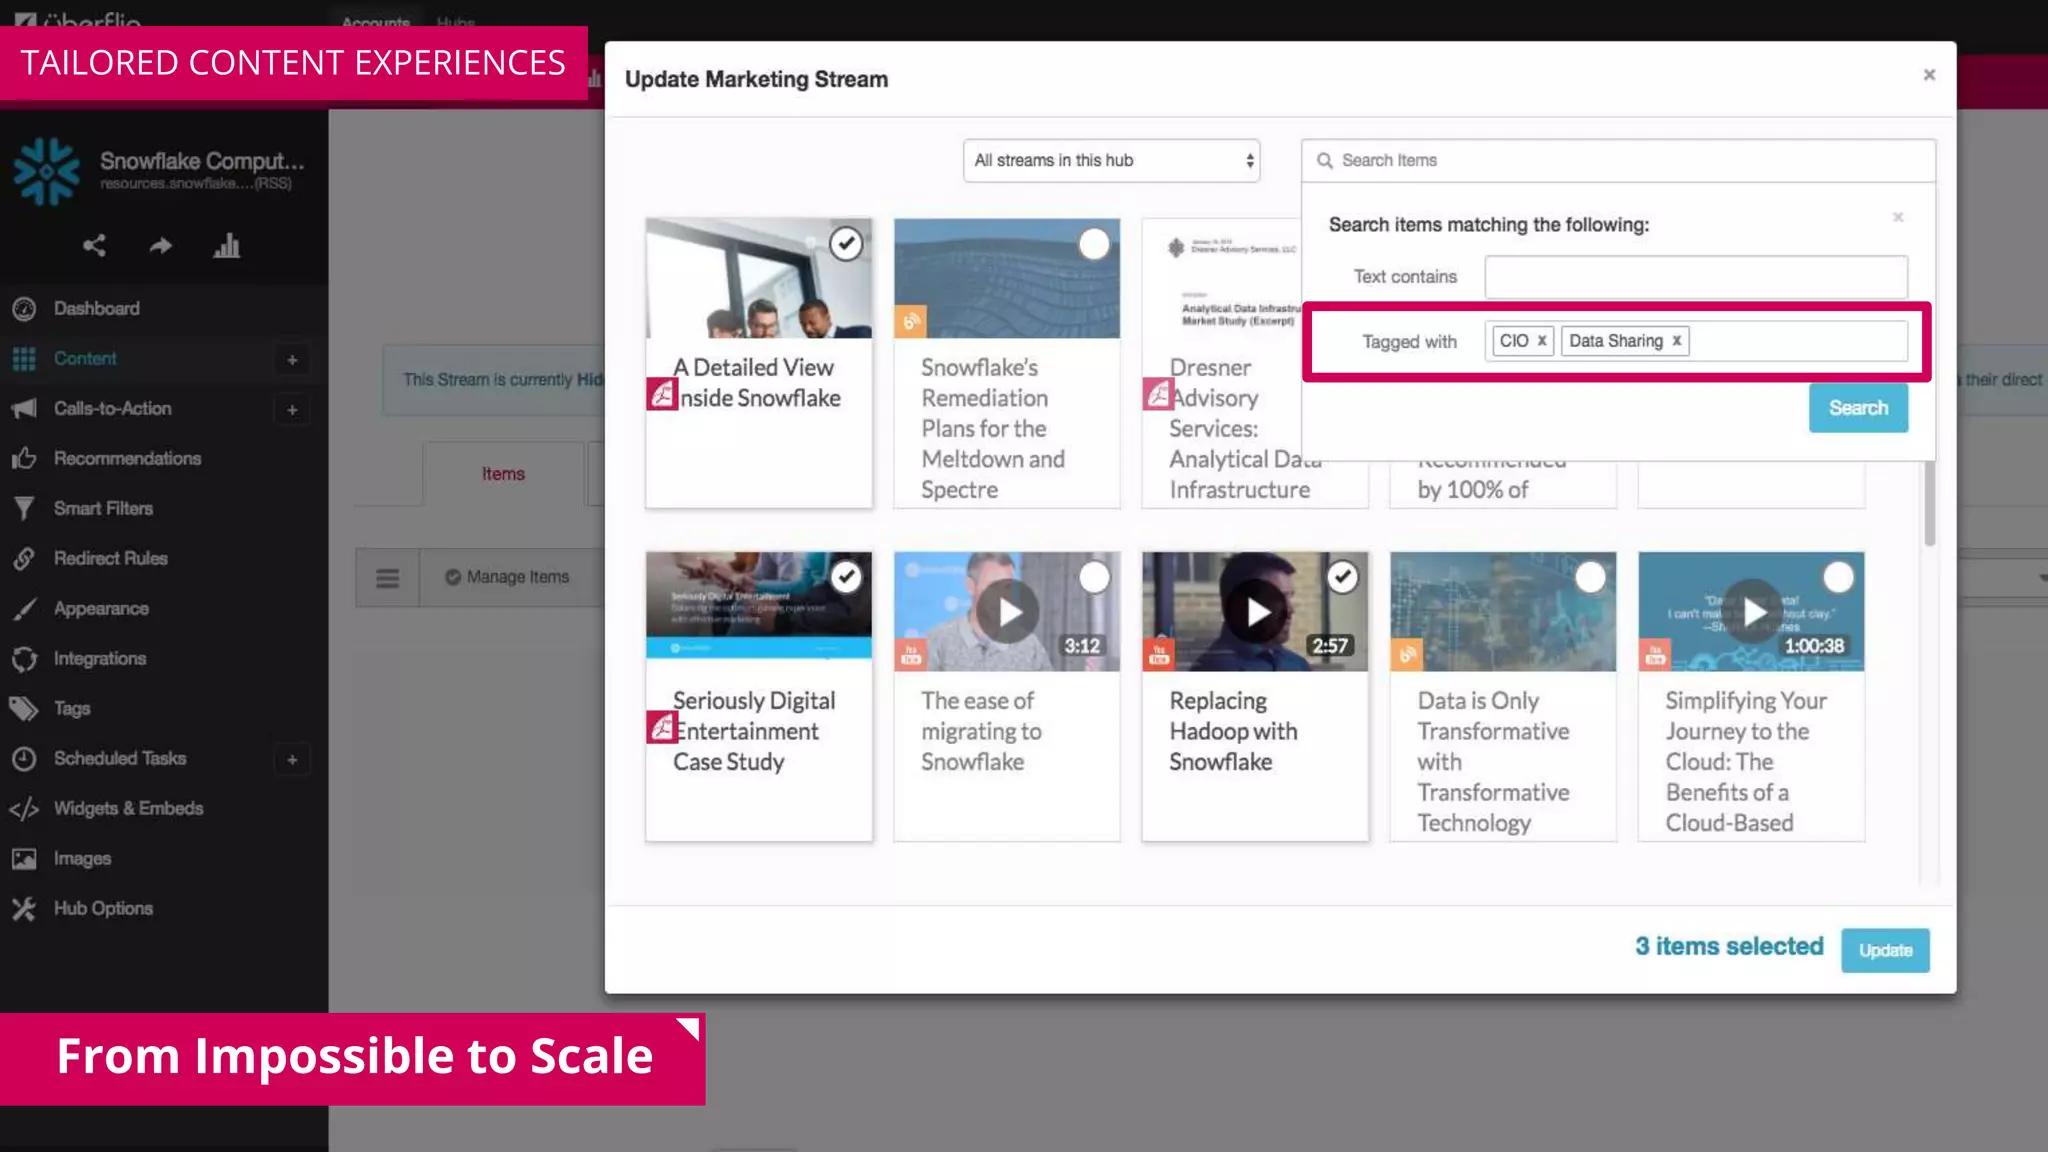The height and width of the screenshot is (1152, 2048).
Task: Go to Recommendations in the sidebar
Action: pos(127,458)
